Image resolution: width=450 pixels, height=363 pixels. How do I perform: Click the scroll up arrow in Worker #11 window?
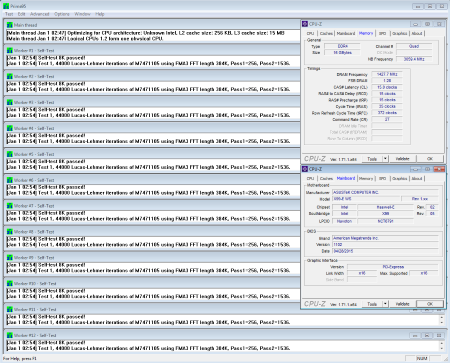pyautogui.click(x=442, y=317)
